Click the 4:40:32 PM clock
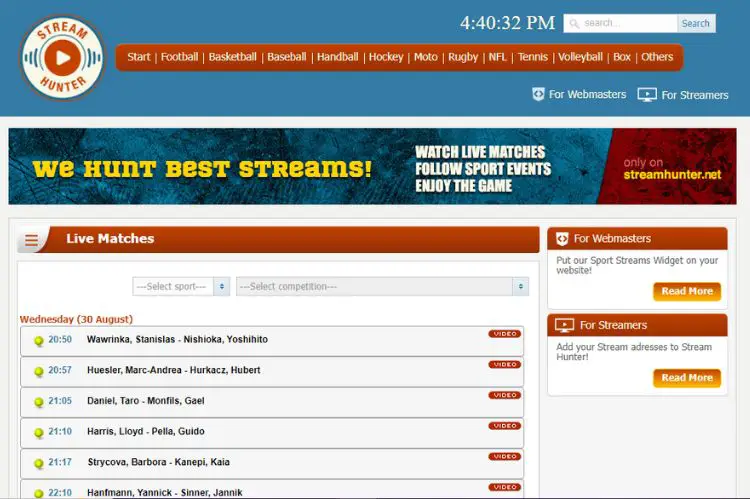750x499 pixels. [x=507, y=23]
